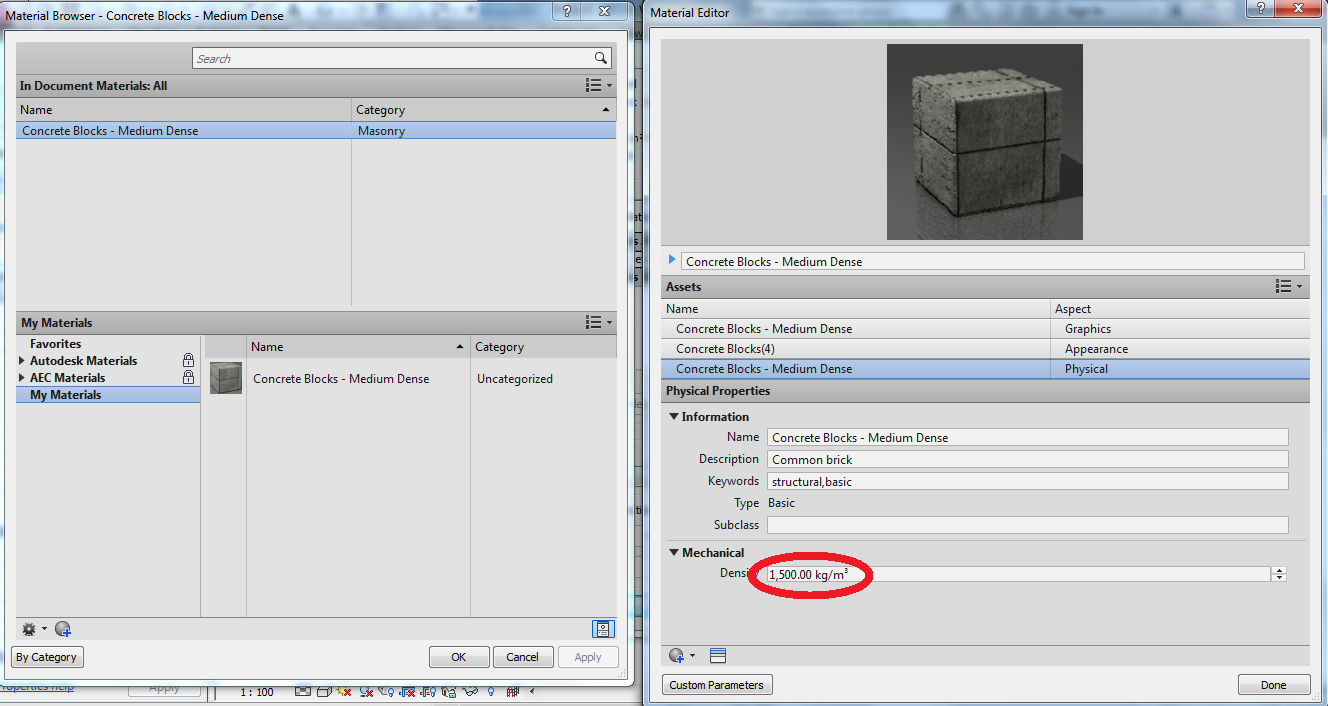Click the add asset sphere icon in Material Editor

(x=677, y=656)
